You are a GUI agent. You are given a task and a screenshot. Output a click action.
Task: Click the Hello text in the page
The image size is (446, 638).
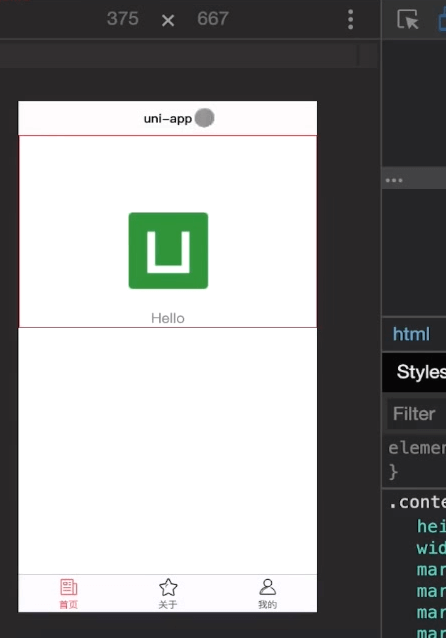coord(168,318)
